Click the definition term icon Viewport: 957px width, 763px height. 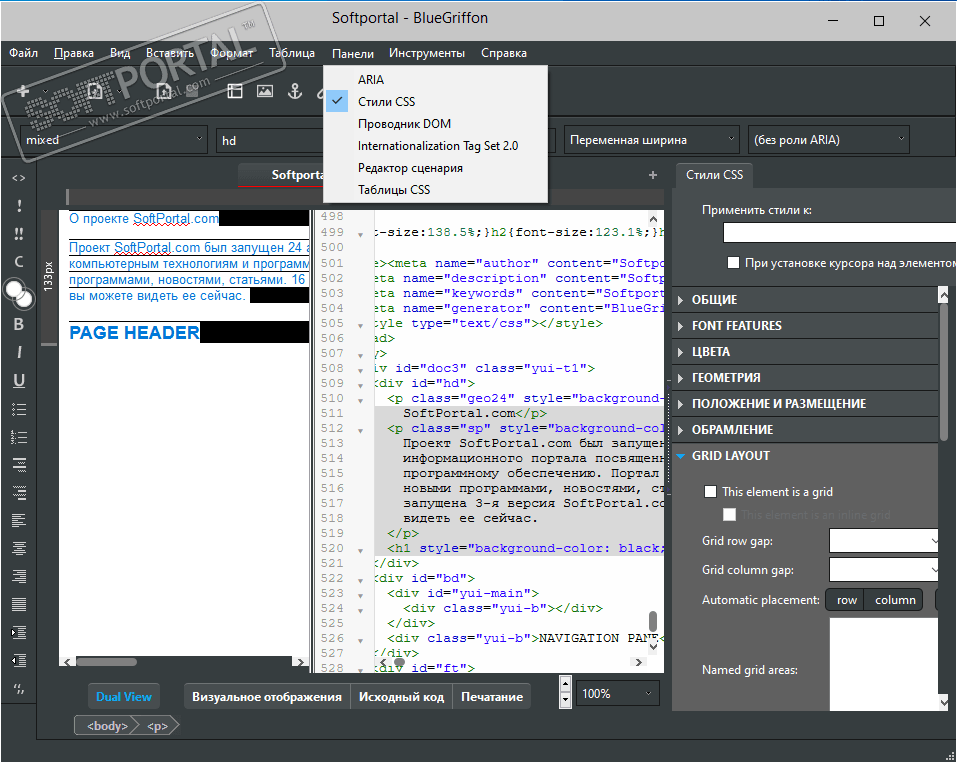tap(19, 465)
